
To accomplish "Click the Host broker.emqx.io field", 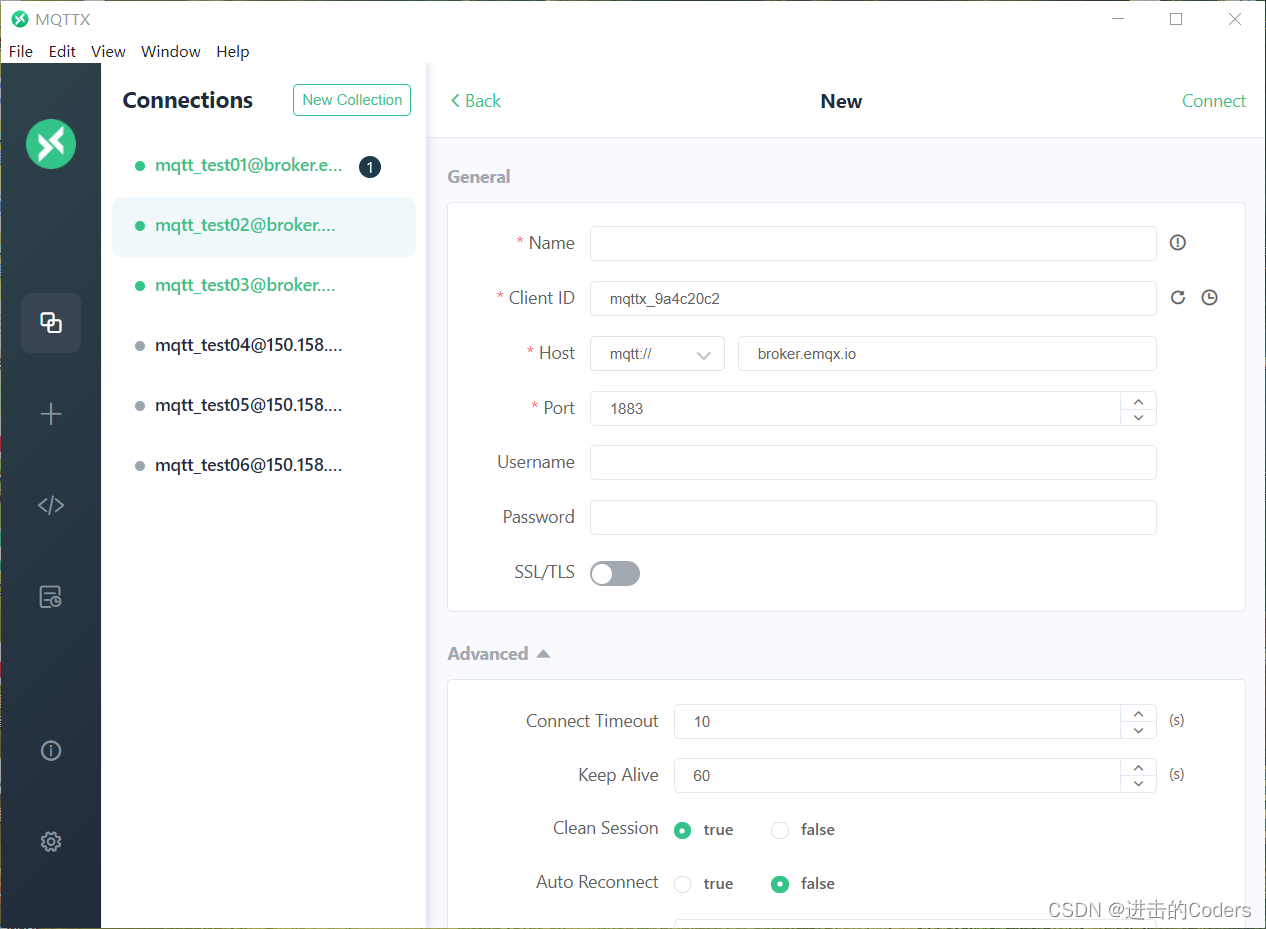I will click(x=947, y=354).
